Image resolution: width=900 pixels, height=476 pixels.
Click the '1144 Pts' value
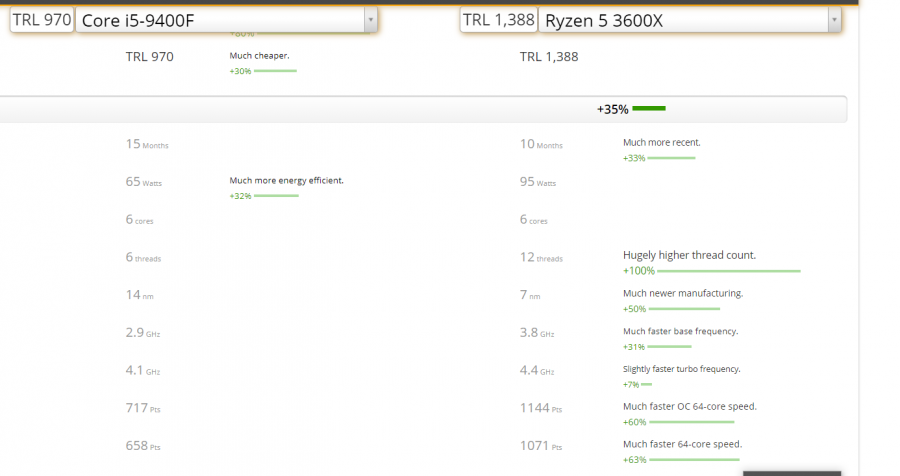tap(541, 408)
